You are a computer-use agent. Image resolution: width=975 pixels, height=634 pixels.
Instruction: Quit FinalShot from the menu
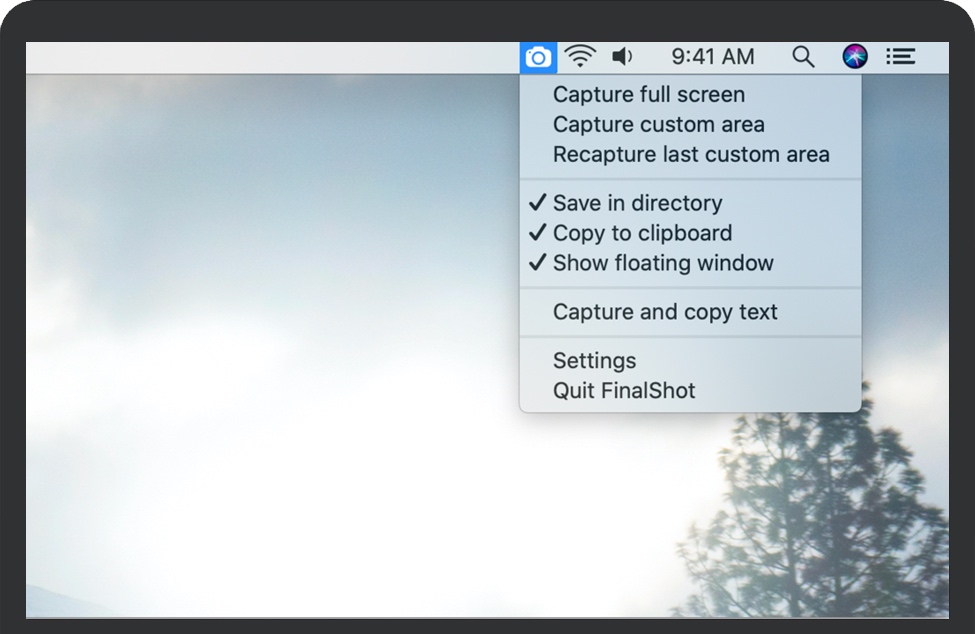pyautogui.click(x=624, y=391)
